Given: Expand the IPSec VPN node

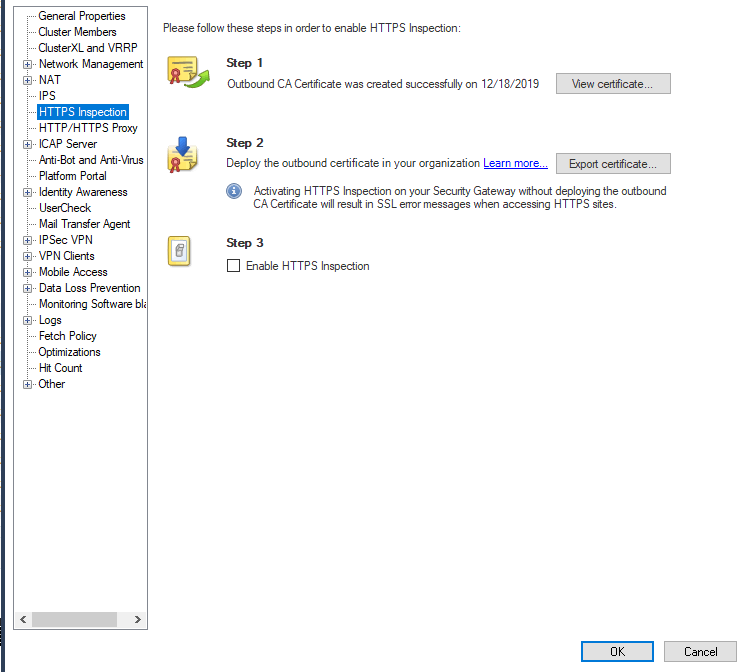Looking at the screenshot, I should pyautogui.click(x=28, y=240).
